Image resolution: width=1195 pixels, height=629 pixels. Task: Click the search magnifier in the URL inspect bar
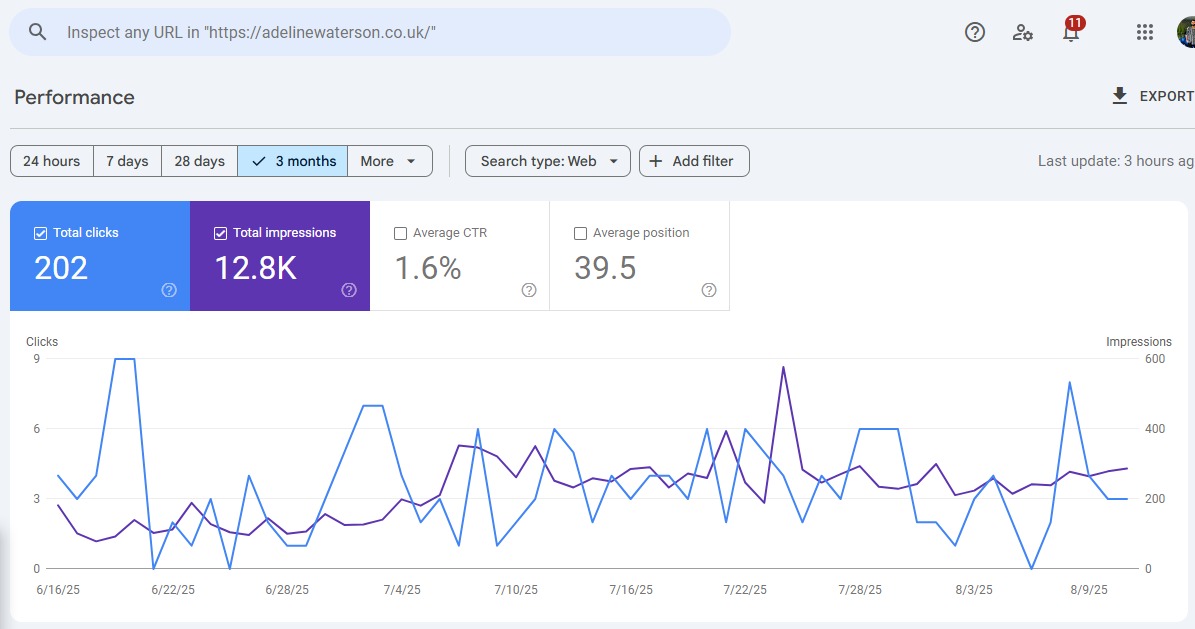coord(37,31)
